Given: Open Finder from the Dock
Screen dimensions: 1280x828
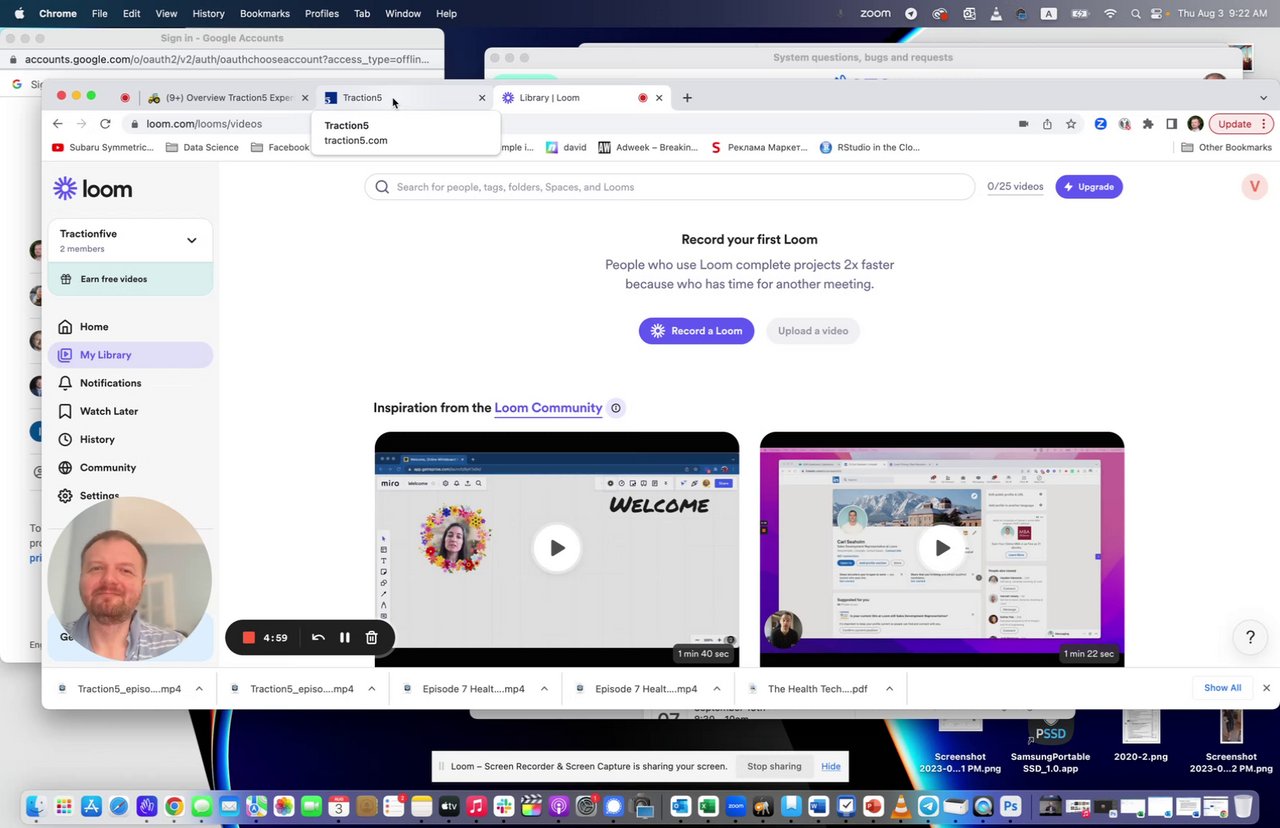Looking at the screenshot, I should point(37,806).
